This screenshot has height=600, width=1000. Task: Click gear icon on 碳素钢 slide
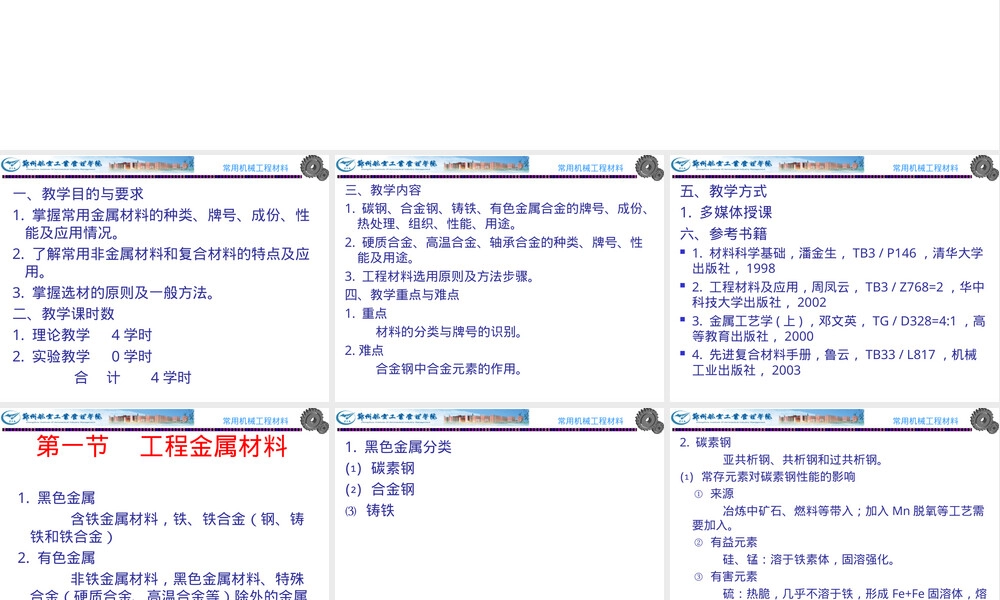[984, 420]
